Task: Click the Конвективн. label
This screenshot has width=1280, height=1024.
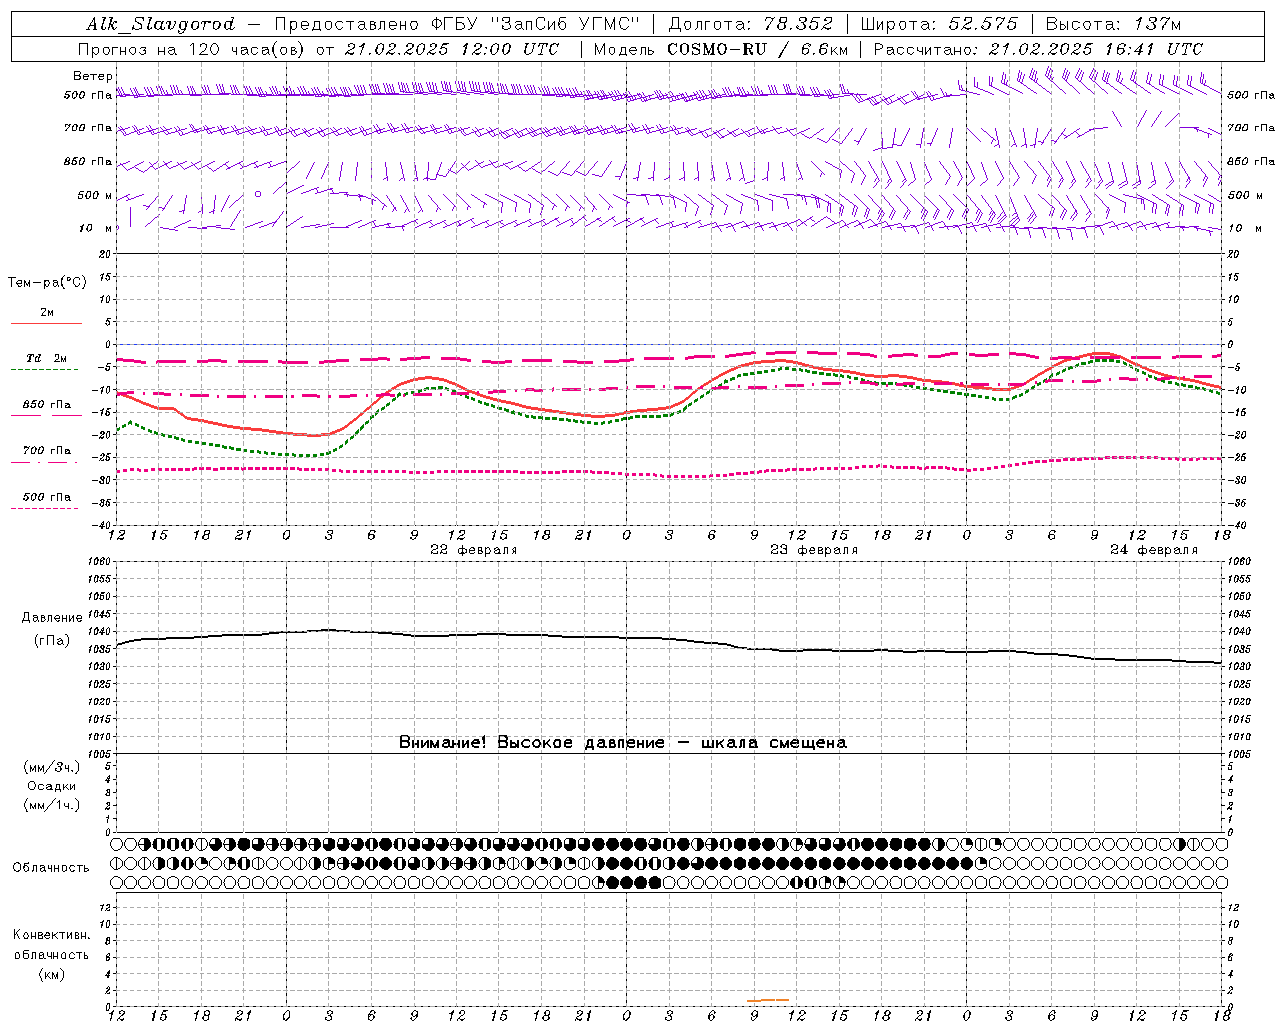Action: [51, 935]
